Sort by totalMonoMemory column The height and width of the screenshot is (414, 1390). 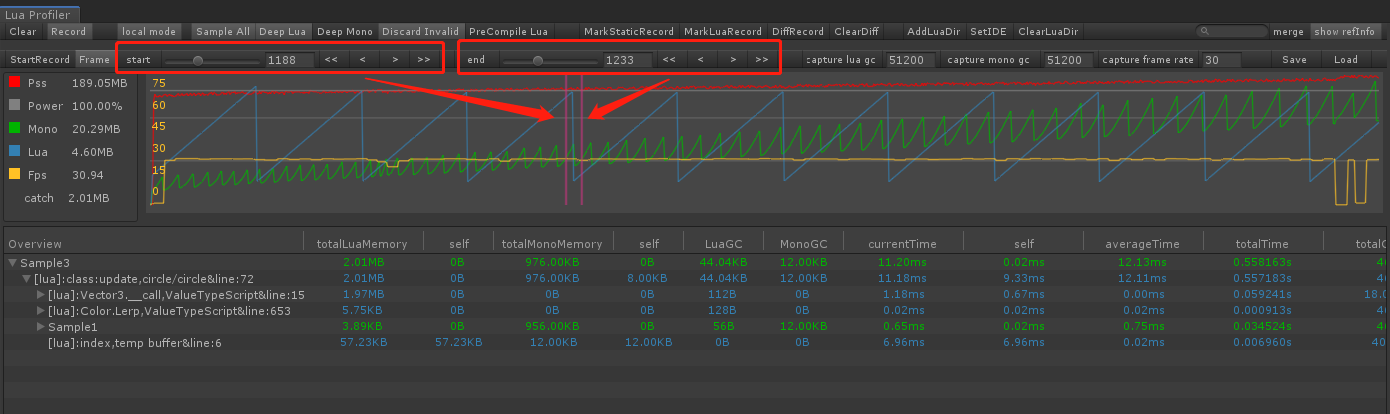point(552,244)
